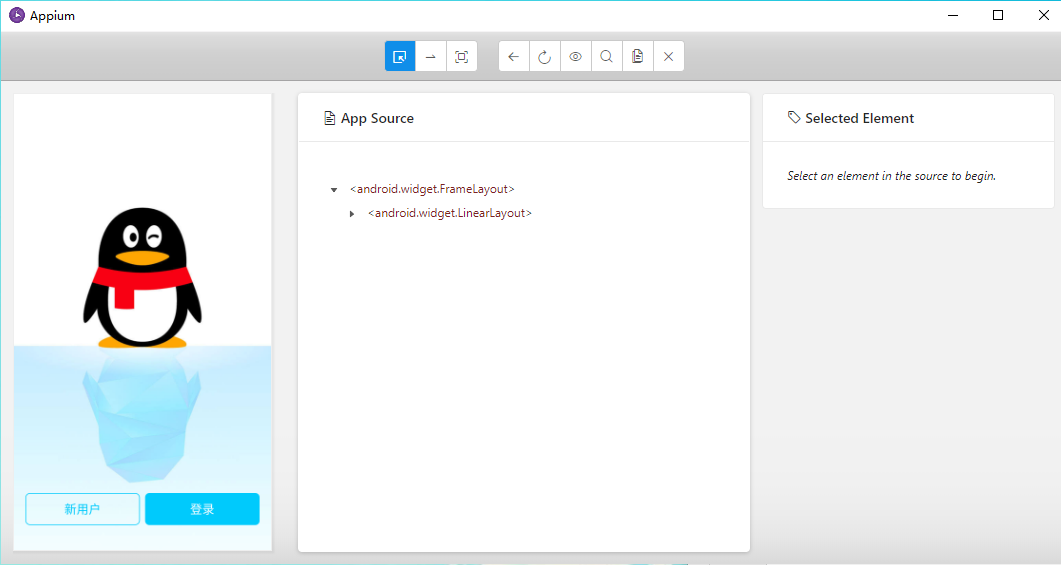Start recording with the eye icon
The height and width of the screenshot is (565, 1061).
point(576,56)
